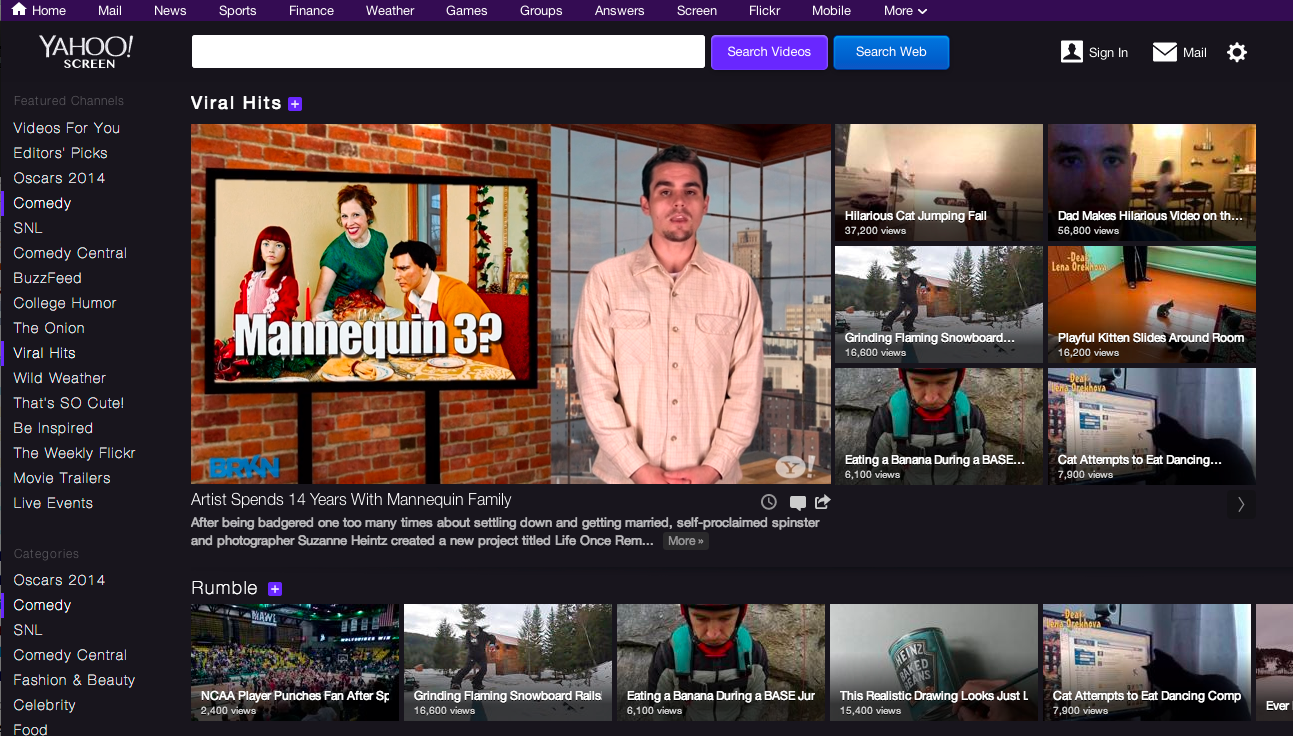The image size is (1293, 736).
Task: Play the featured Mannequin 3 video
Action: tap(511, 304)
